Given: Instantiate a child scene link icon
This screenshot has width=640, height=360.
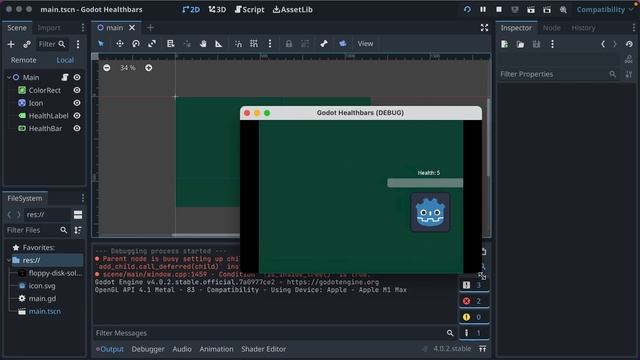Looking at the screenshot, I should click(27, 44).
